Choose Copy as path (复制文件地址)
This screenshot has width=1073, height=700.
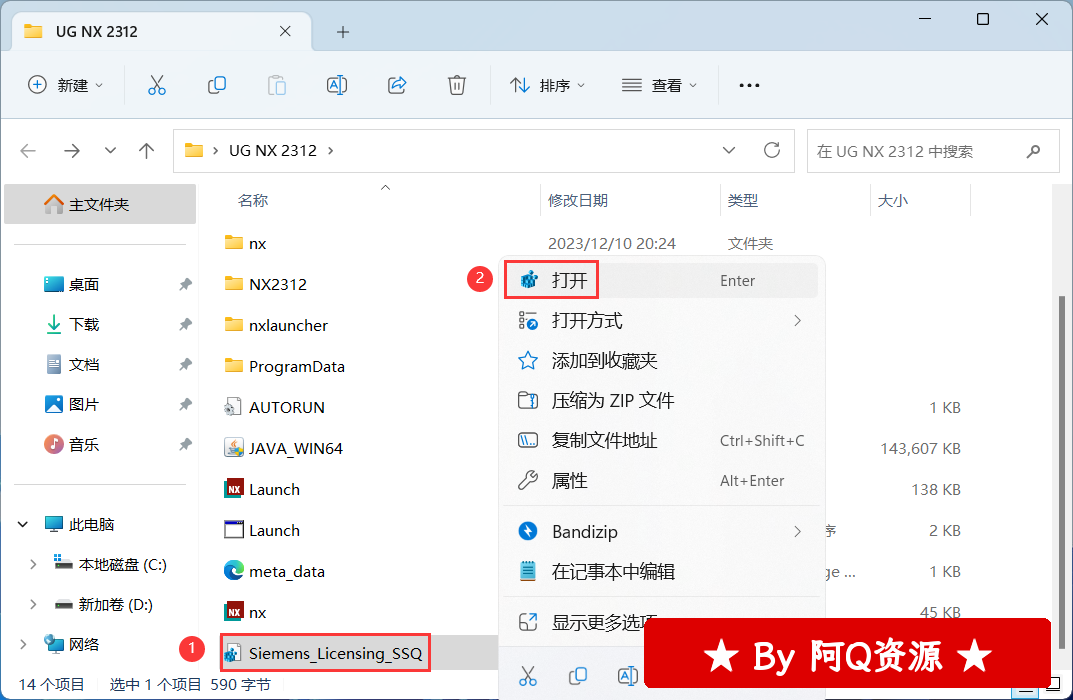661,441
